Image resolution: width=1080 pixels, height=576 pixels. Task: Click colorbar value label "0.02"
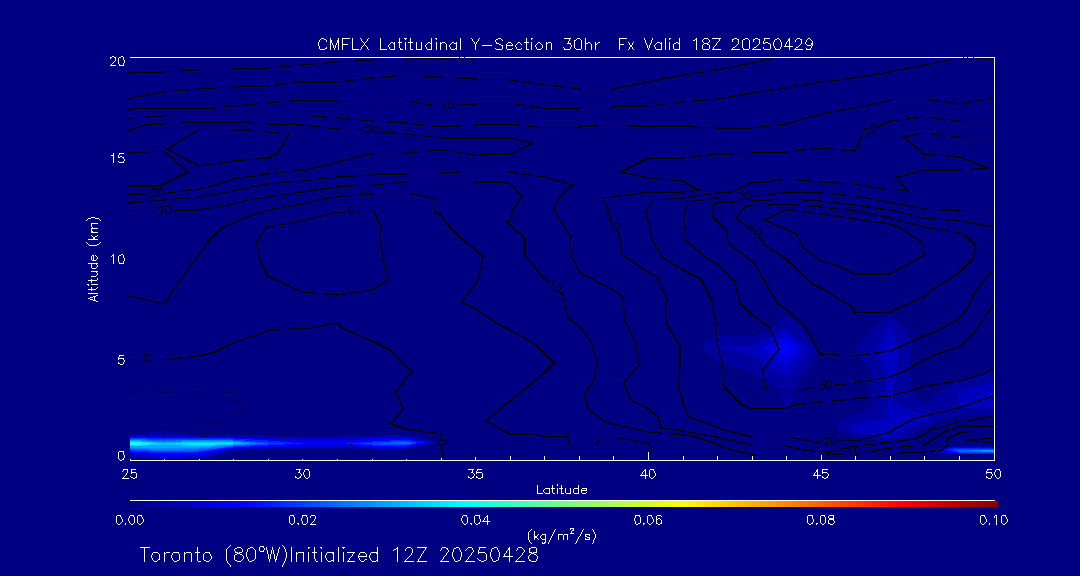pos(302,520)
